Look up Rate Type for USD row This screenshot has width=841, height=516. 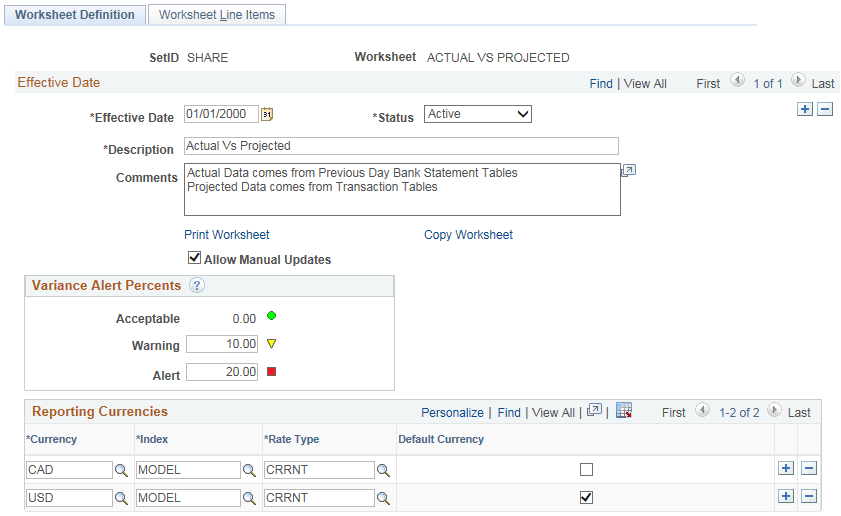tap(383, 498)
